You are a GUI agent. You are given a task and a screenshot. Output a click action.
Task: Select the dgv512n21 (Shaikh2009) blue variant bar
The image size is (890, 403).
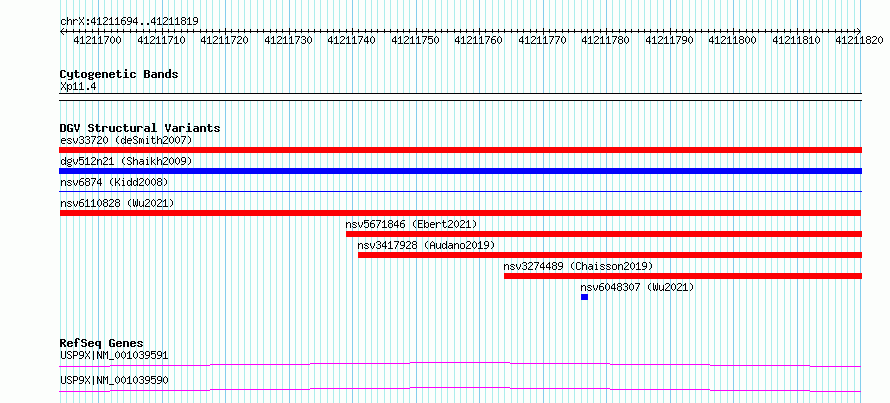(x=460, y=171)
